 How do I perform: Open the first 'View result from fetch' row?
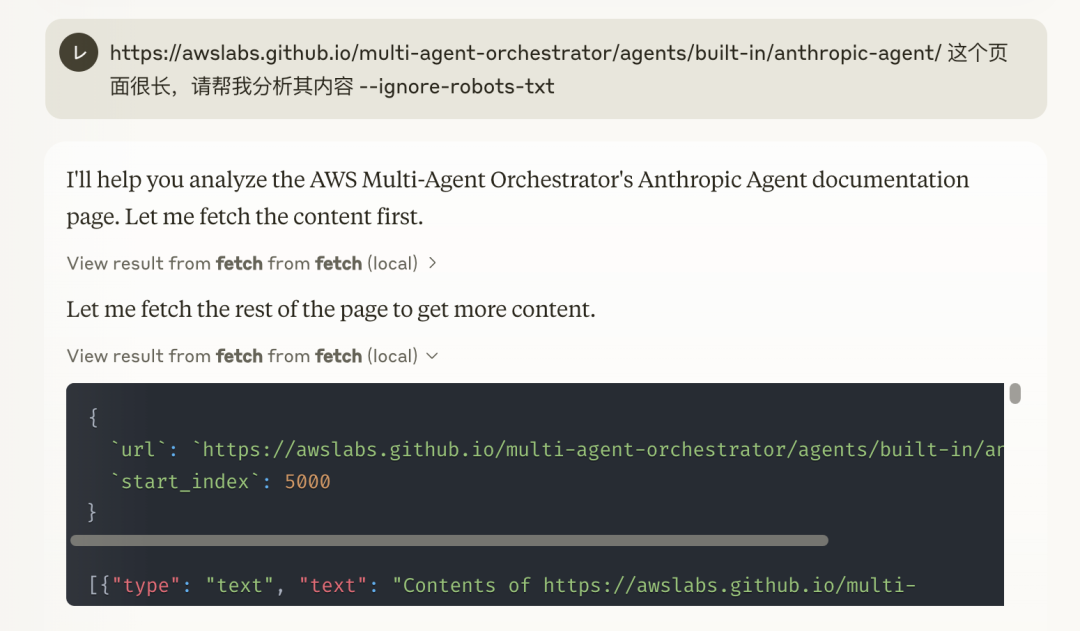[251, 263]
